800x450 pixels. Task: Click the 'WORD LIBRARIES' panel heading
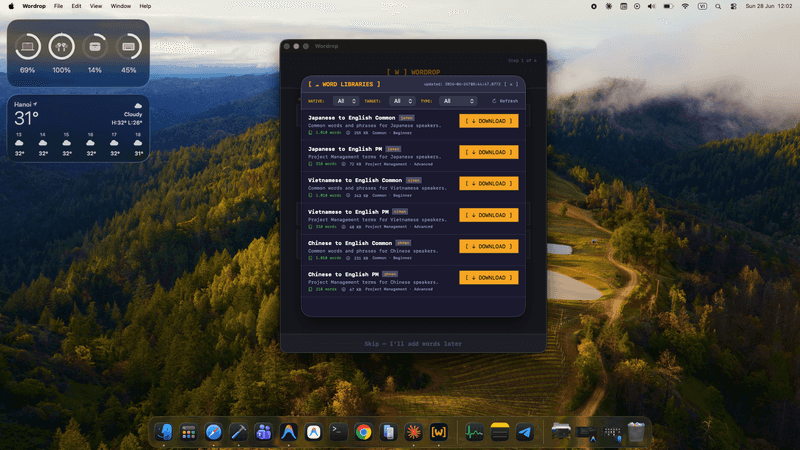[344, 84]
